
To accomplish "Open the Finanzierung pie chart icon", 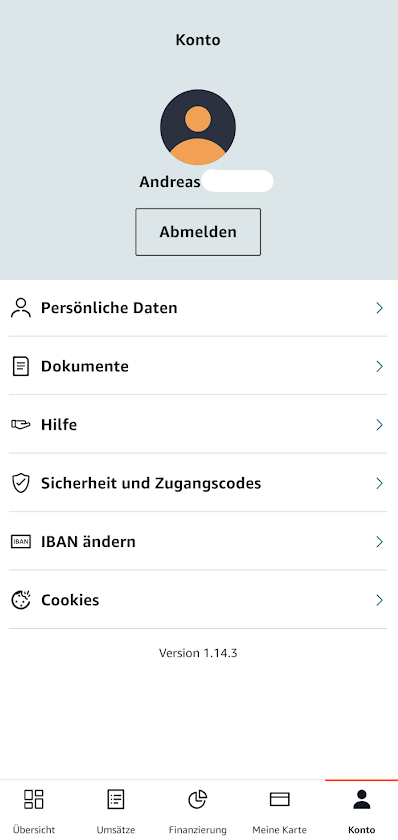I will [x=198, y=799].
